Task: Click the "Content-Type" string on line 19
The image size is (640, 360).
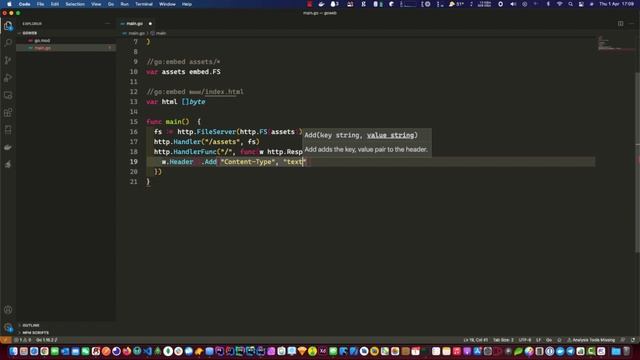Action: [247, 162]
